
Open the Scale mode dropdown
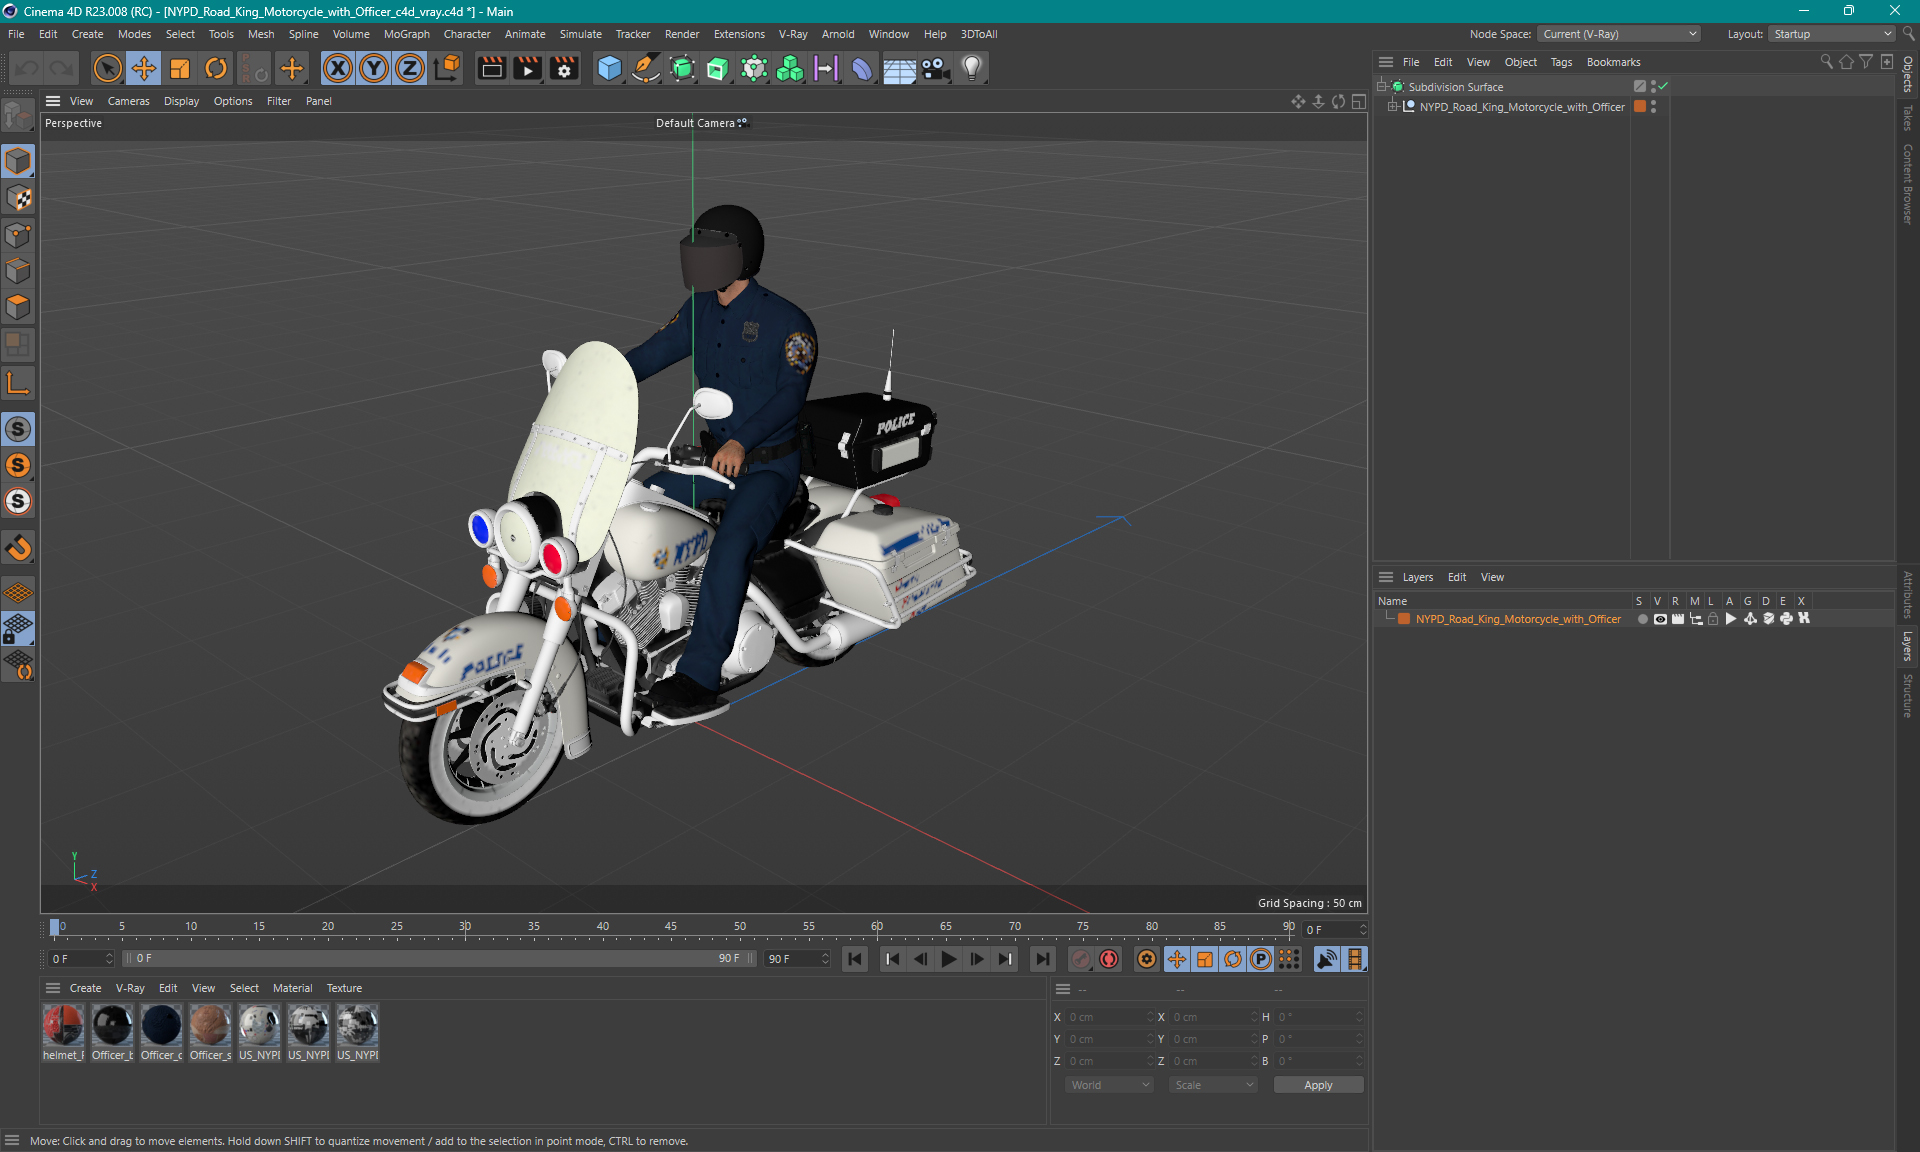coord(1212,1085)
